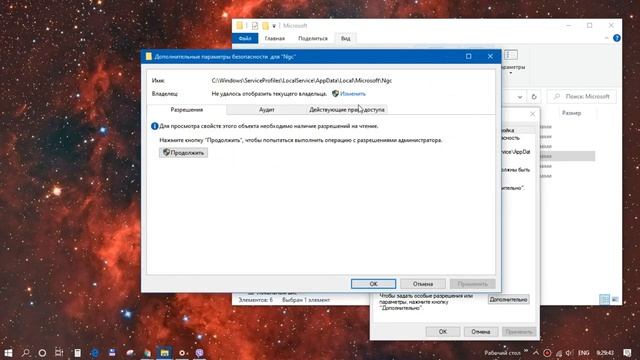Click the new folder icon in Explorer title bar
The image size is (640, 360).
[265, 26]
